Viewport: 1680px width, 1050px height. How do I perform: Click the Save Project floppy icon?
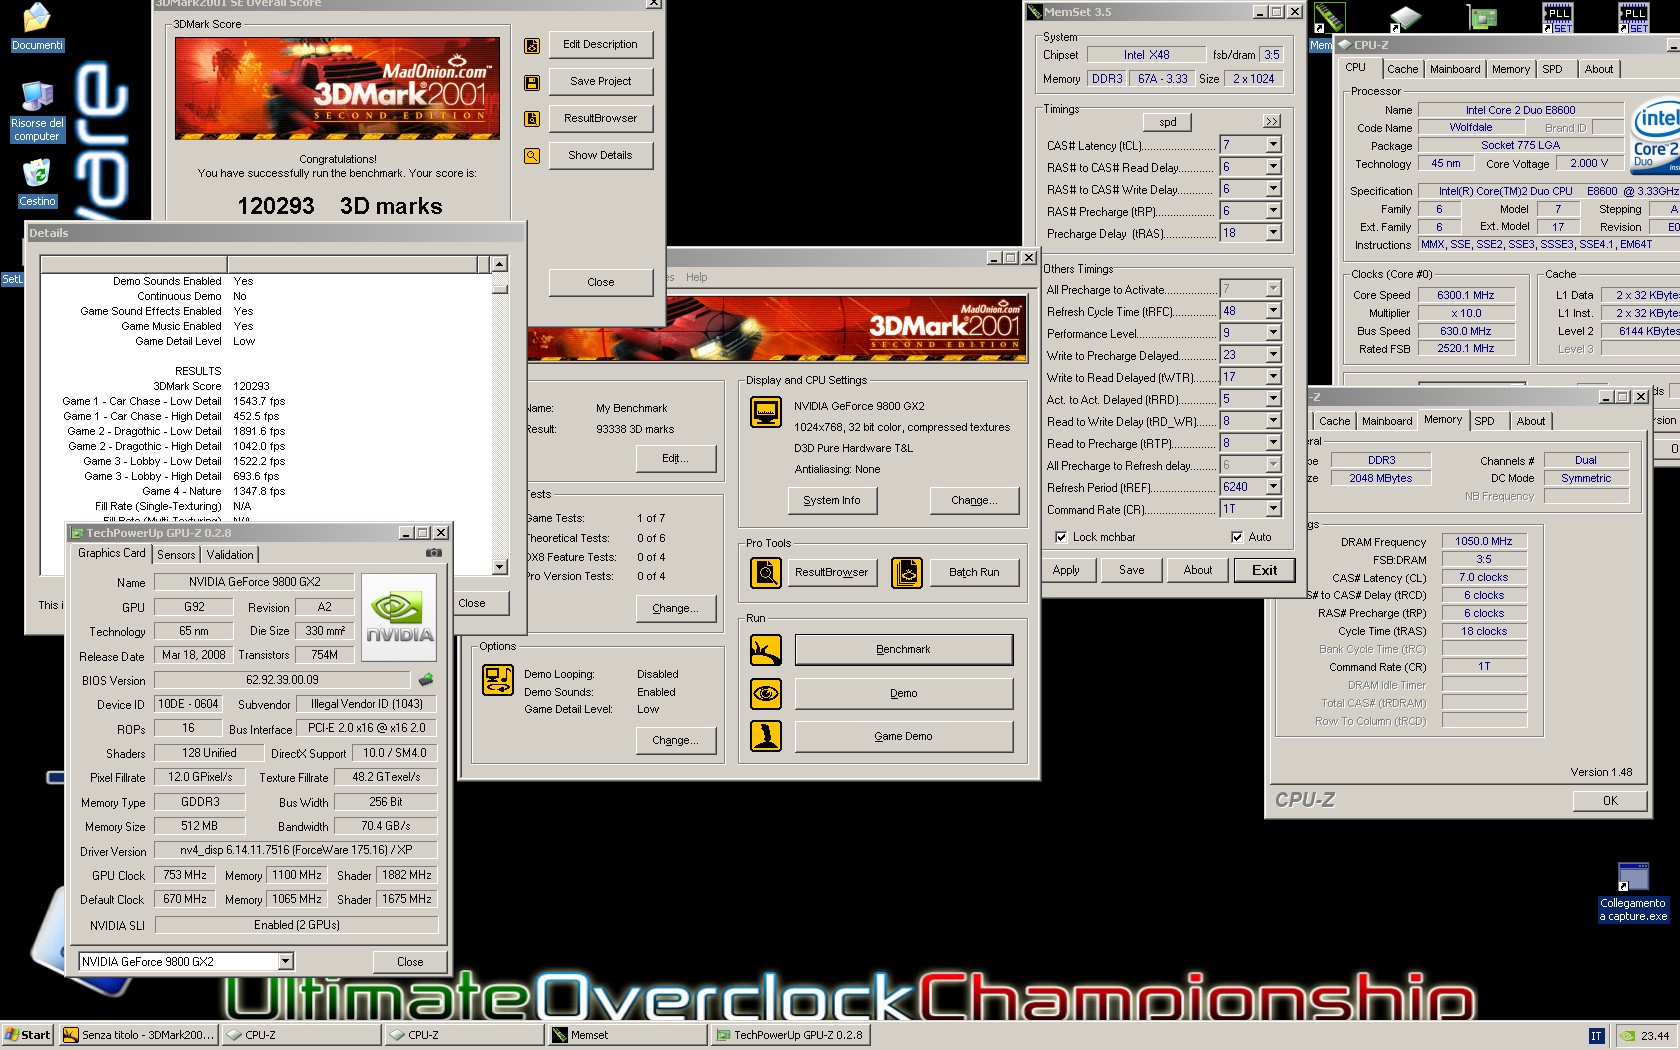(x=532, y=82)
